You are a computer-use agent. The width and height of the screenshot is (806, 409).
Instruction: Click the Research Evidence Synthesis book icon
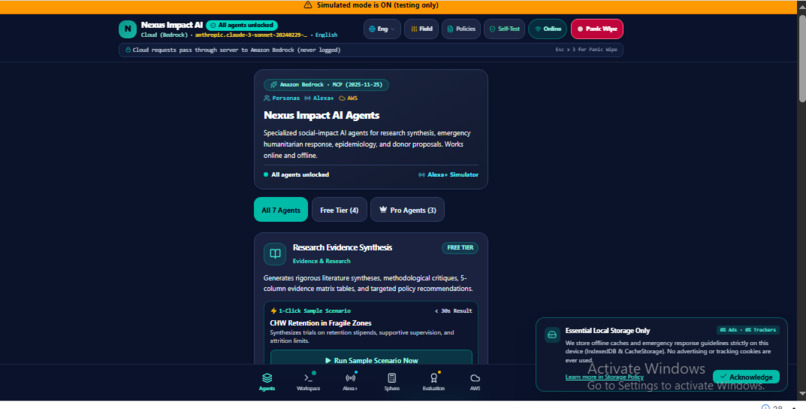click(x=275, y=254)
